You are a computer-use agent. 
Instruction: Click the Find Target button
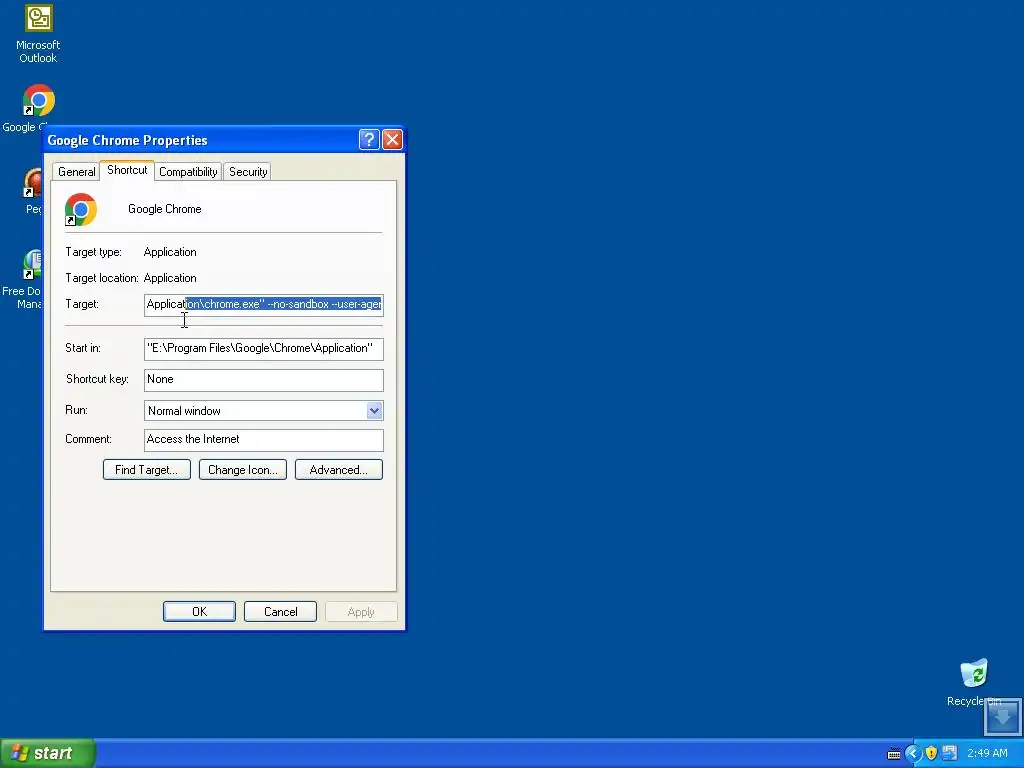[147, 470]
